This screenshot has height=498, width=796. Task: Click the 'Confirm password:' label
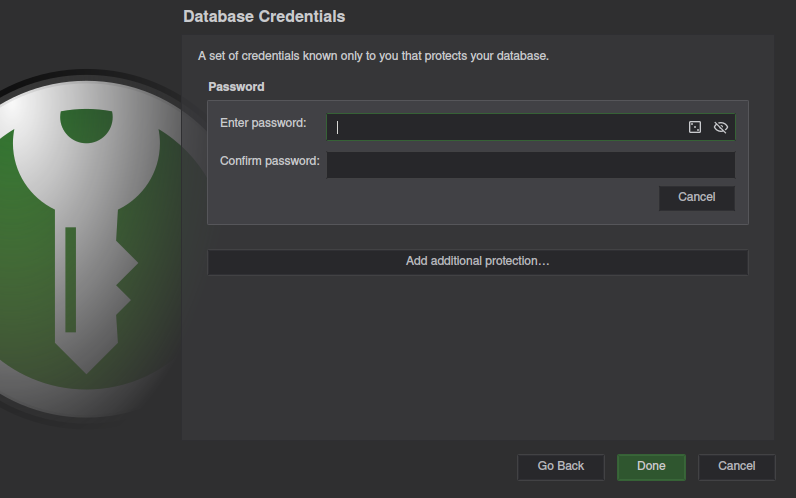270,161
